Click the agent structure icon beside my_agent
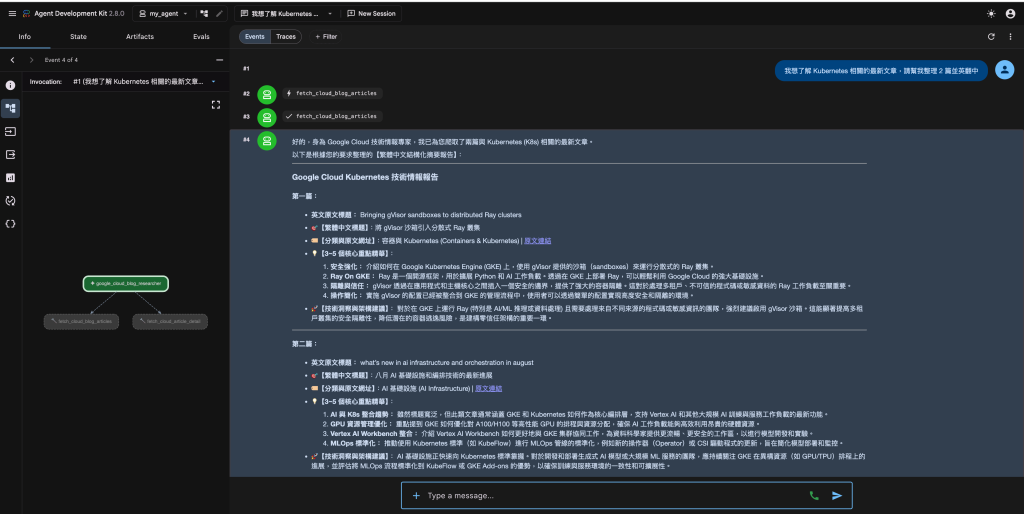The height and width of the screenshot is (514, 1024). (x=204, y=14)
